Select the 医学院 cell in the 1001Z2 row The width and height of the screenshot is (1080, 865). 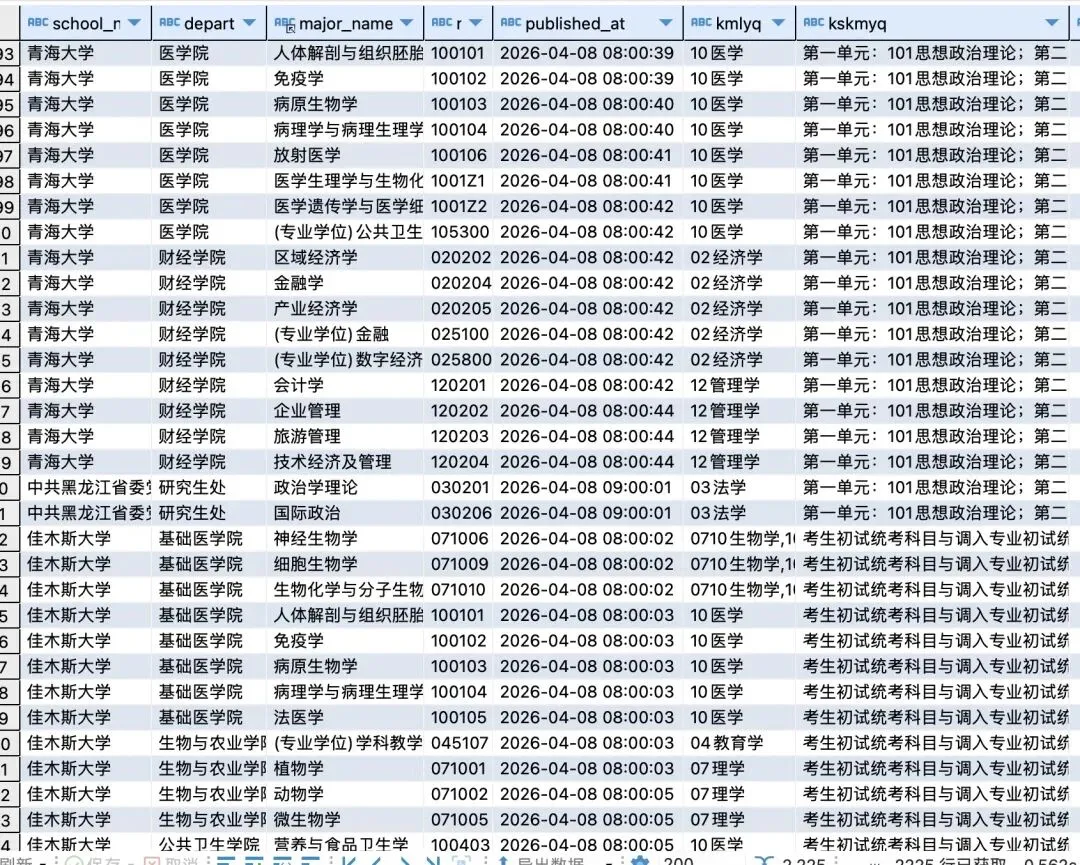(x=209, y=206)
